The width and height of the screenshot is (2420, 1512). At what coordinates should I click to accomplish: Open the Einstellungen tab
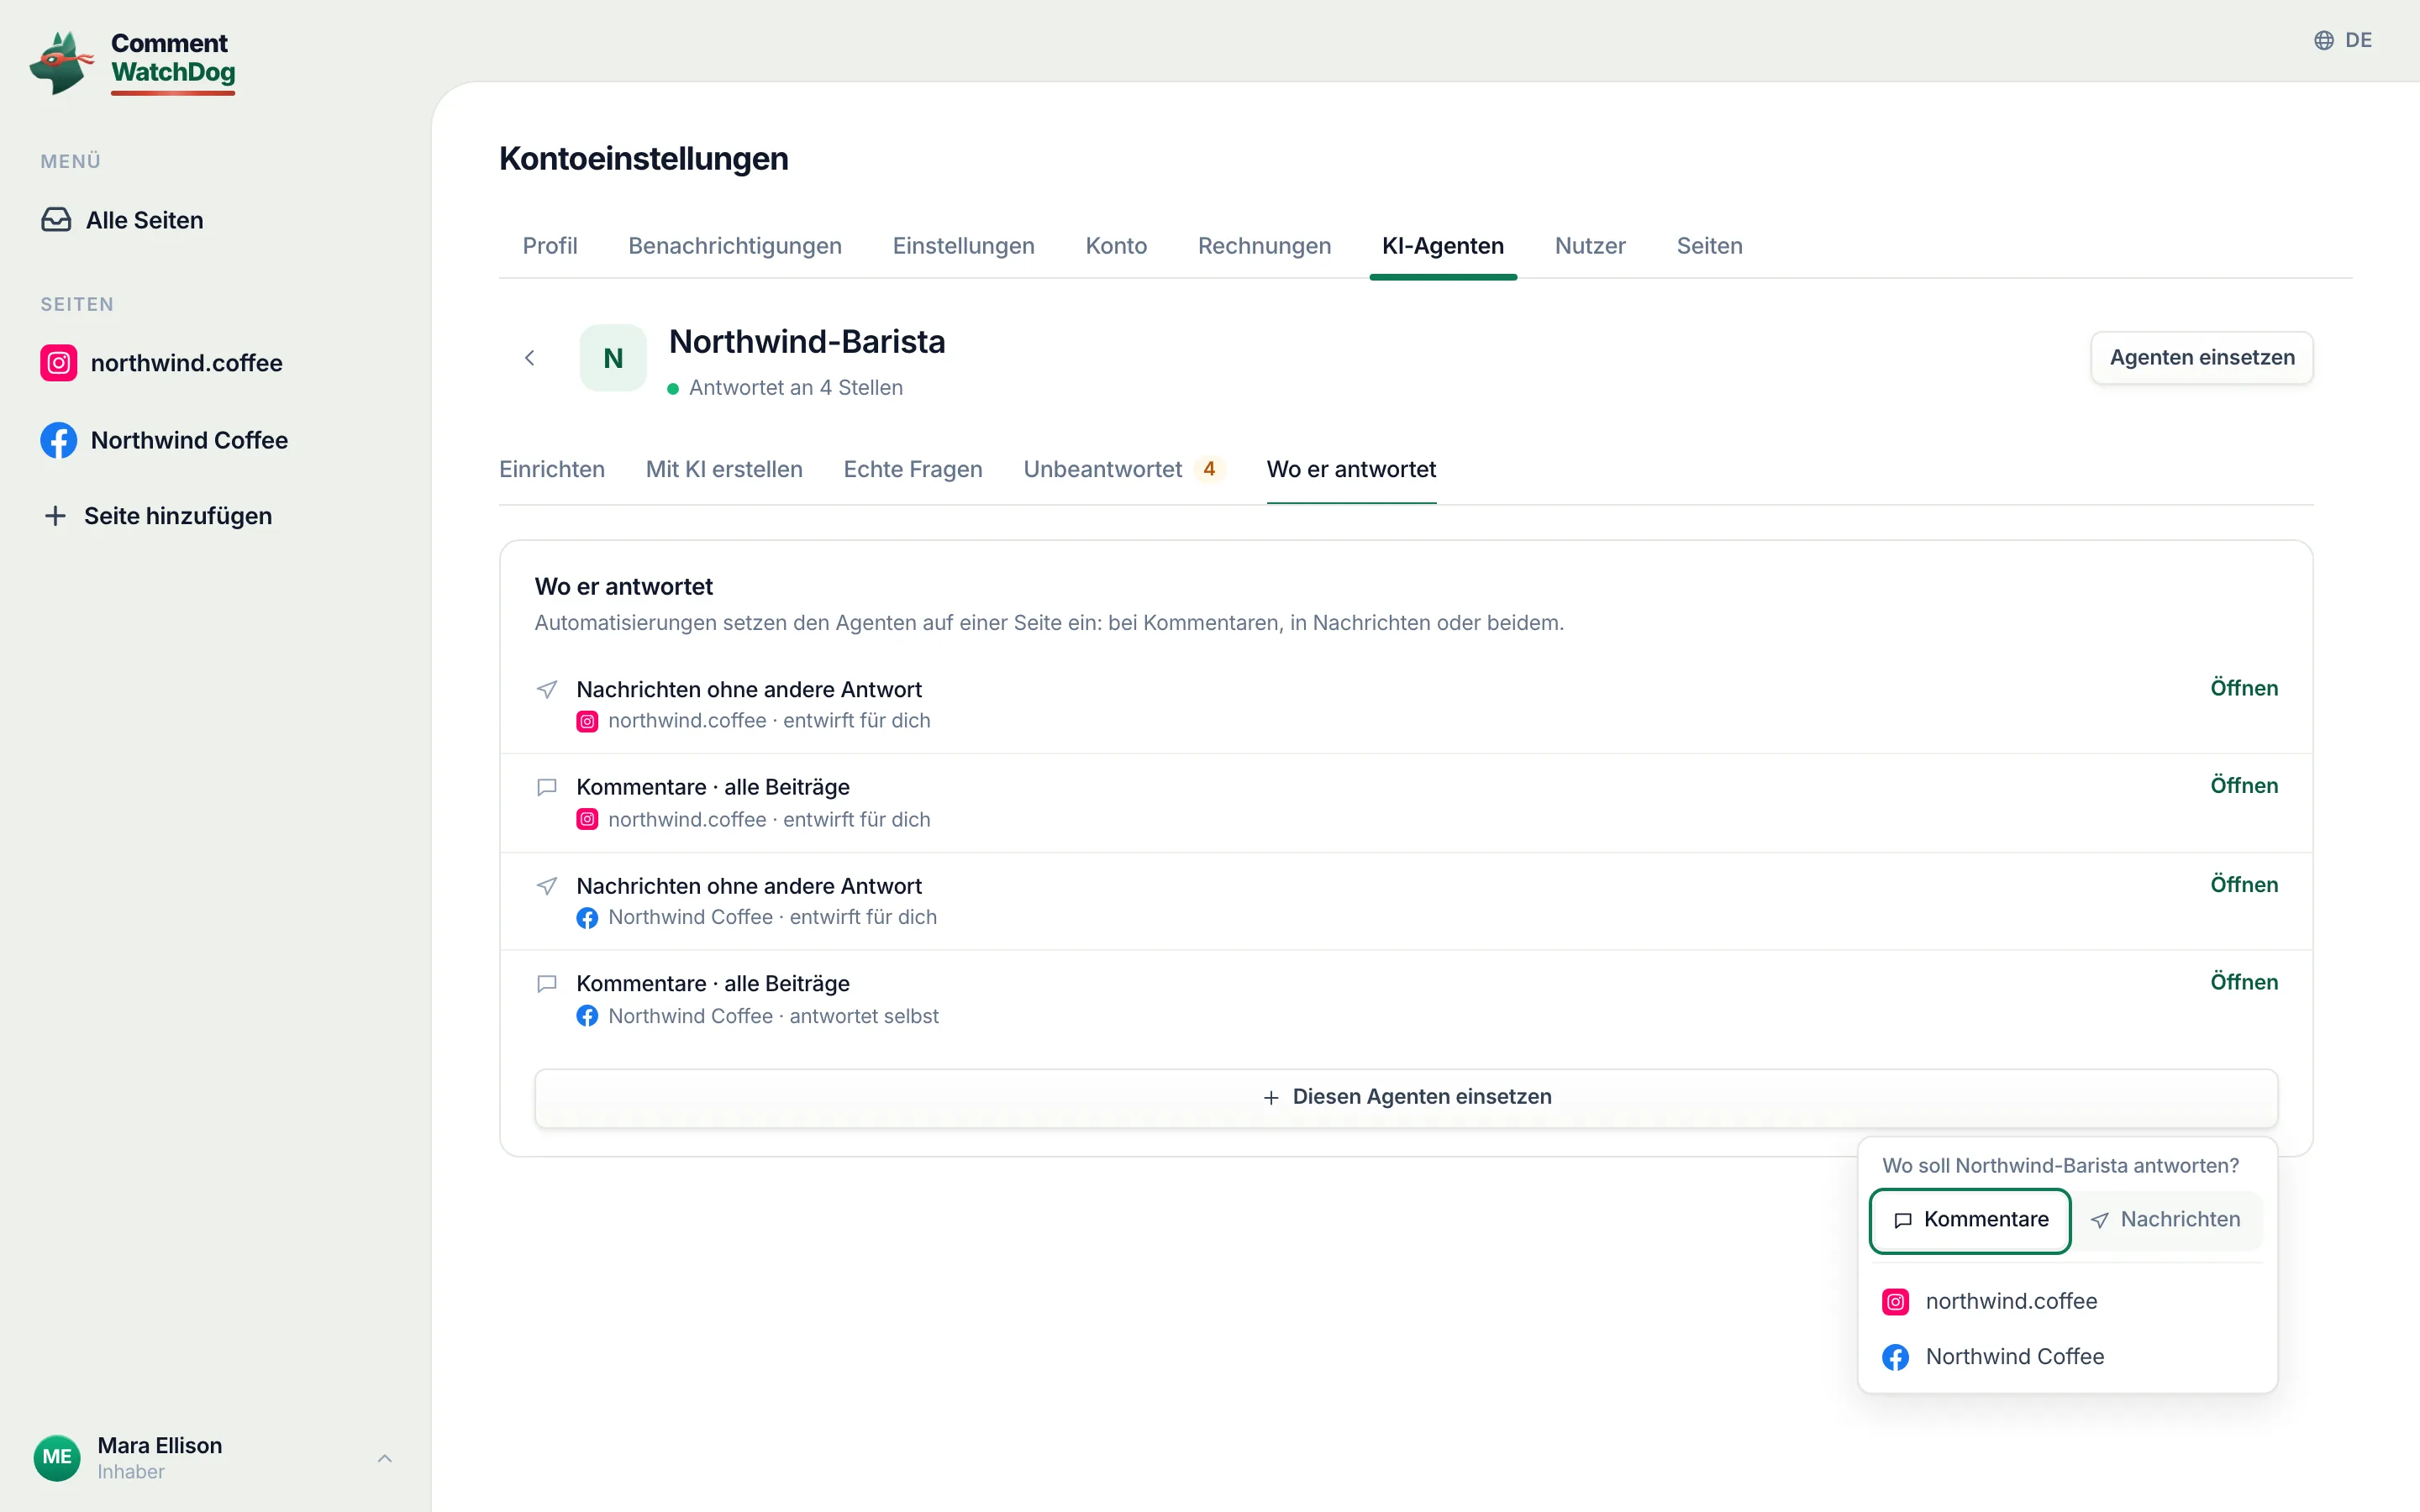[x=963, y=246]
